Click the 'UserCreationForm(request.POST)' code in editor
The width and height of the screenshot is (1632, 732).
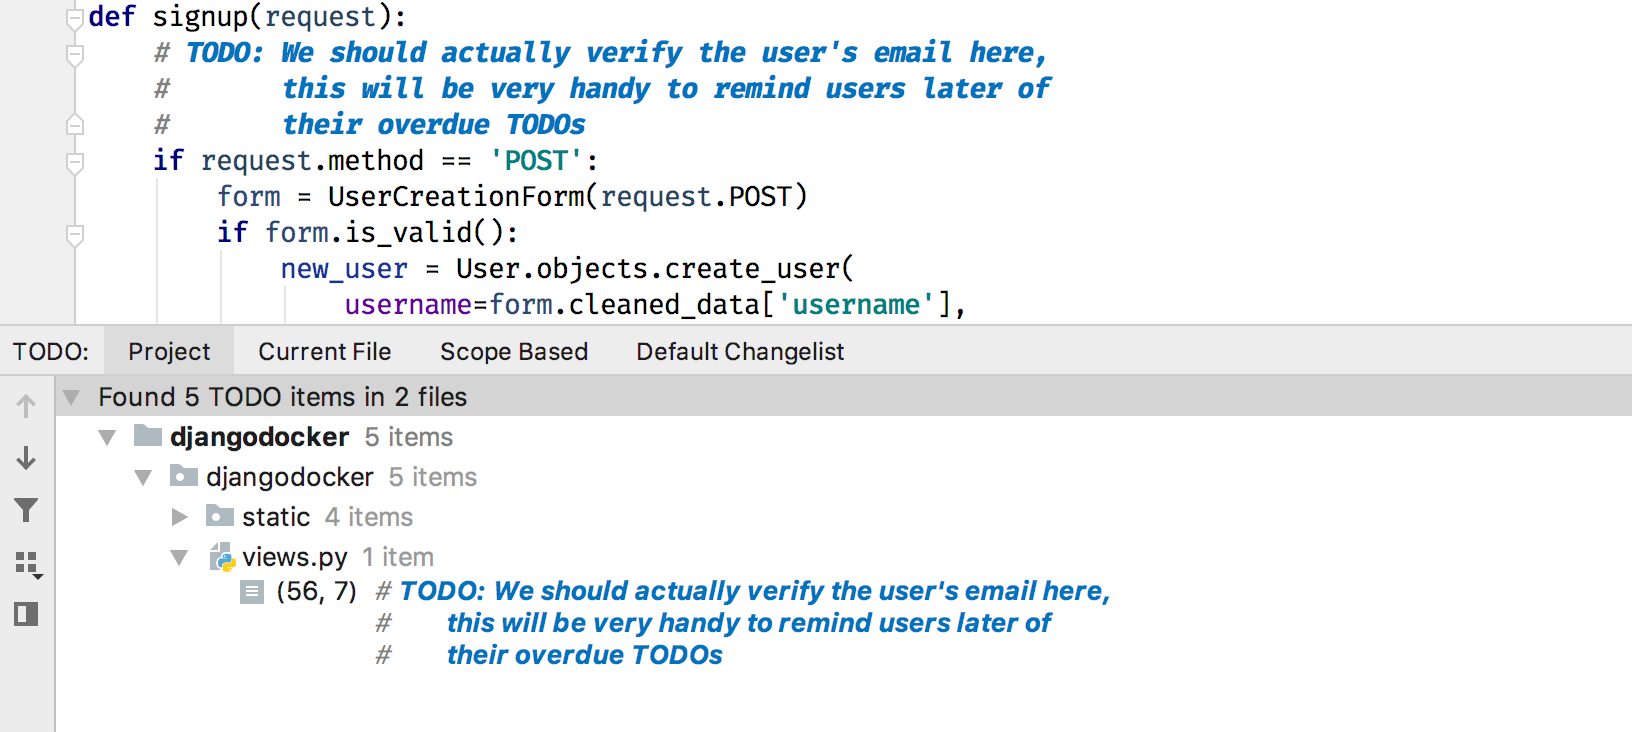(x=567, y=196)
